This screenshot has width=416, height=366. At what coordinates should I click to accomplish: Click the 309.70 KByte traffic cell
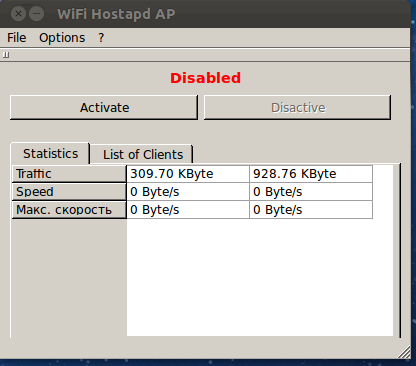188,174
